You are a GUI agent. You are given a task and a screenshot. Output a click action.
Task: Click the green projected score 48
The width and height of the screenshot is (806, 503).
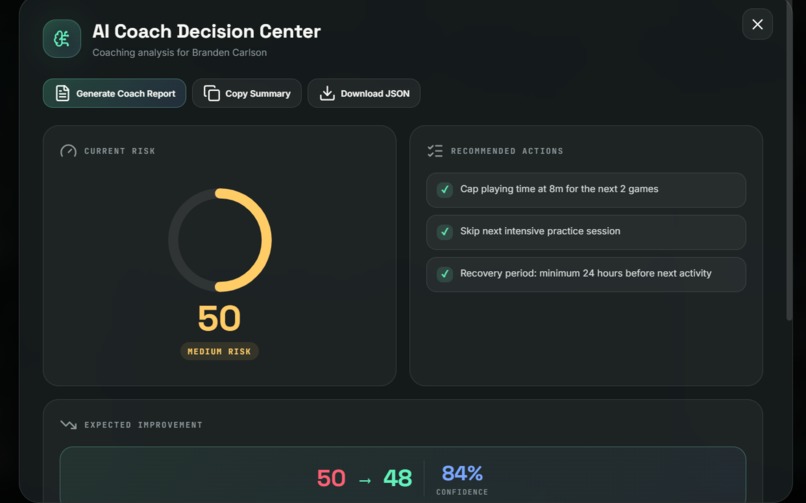pyautogui.click(x=397, y=478)
